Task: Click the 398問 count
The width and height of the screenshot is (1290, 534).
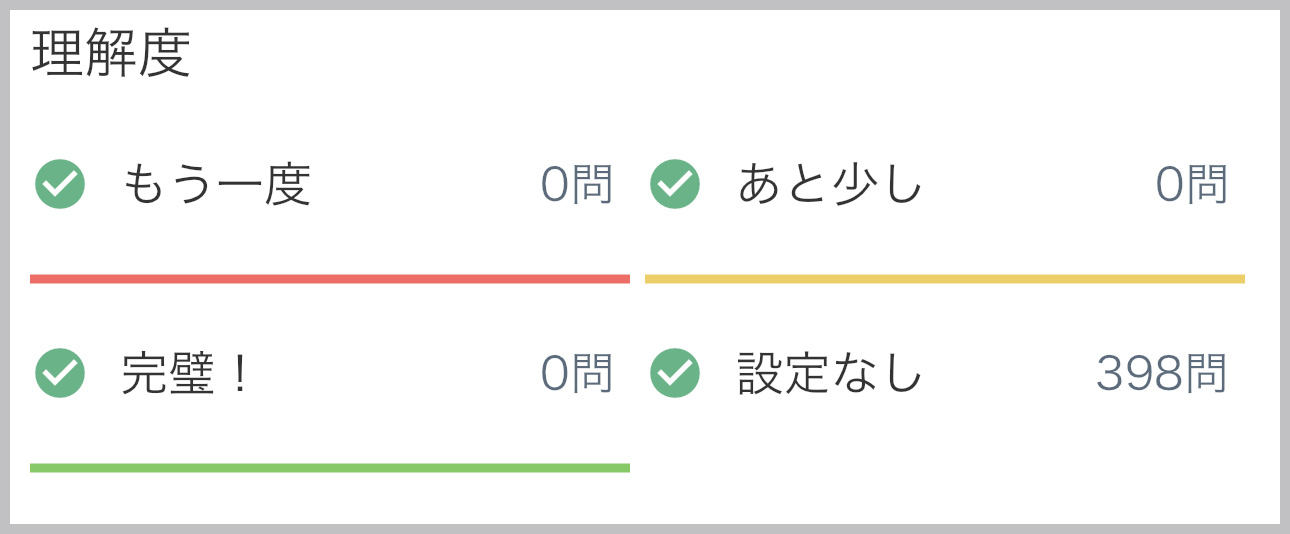Action: [1161, 373]
